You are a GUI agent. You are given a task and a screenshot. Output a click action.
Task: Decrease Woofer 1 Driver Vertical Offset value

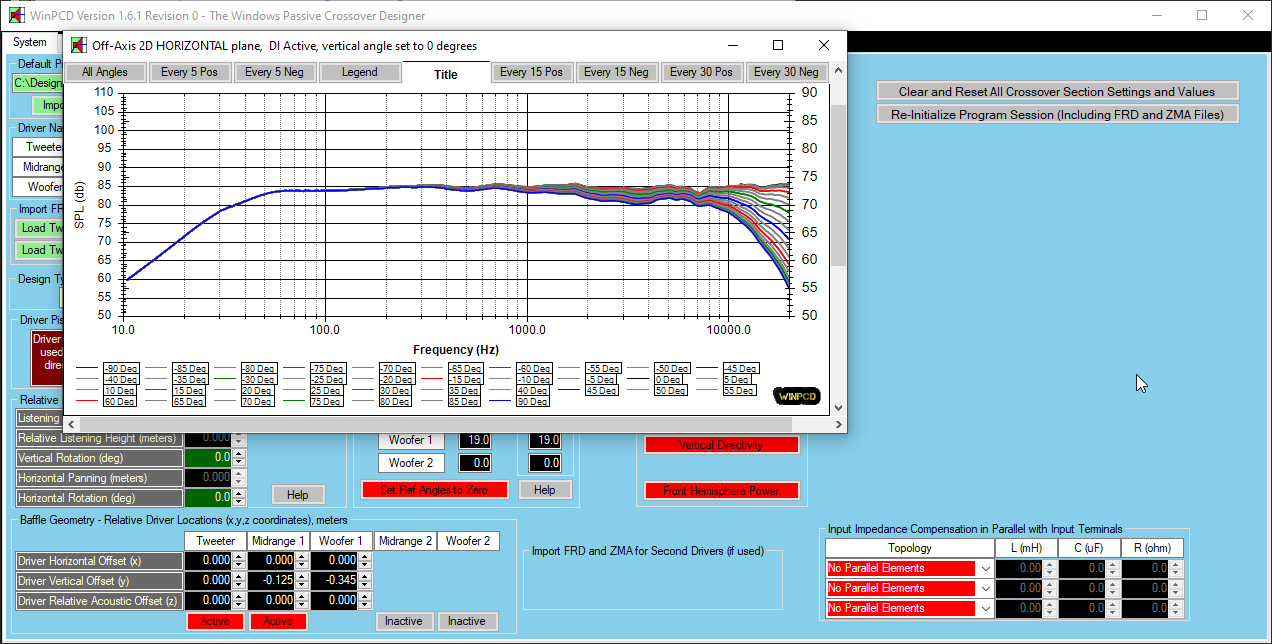coord(364,584)
